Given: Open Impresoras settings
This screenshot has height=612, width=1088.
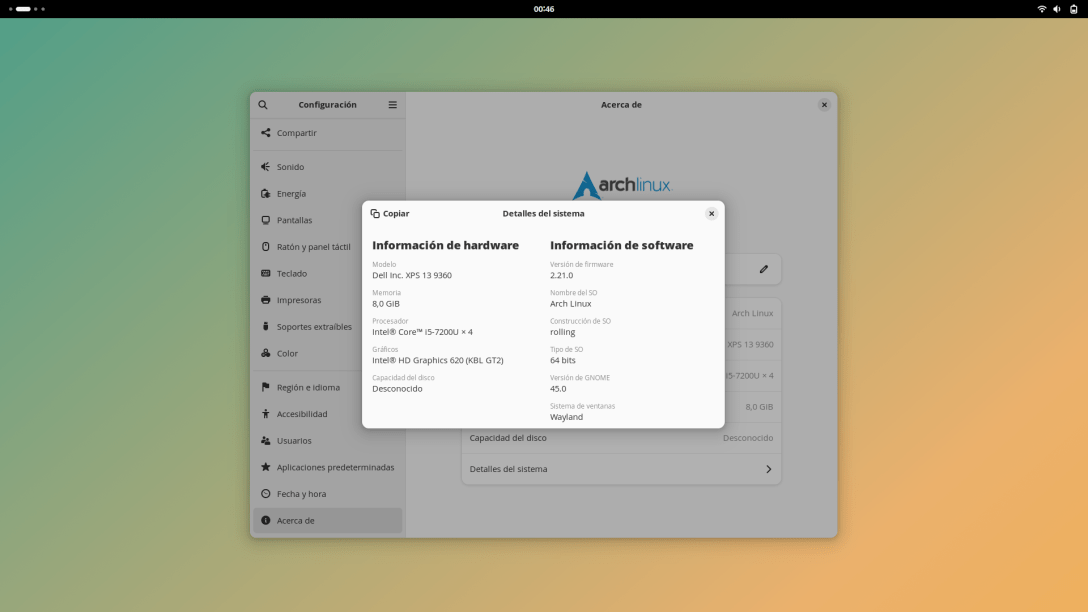Looking at the screenshot, I should pos(328,300).
